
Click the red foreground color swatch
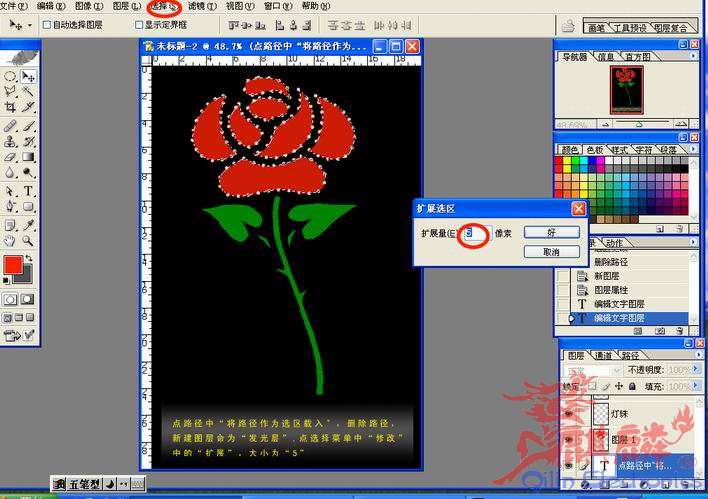point(13,265)
